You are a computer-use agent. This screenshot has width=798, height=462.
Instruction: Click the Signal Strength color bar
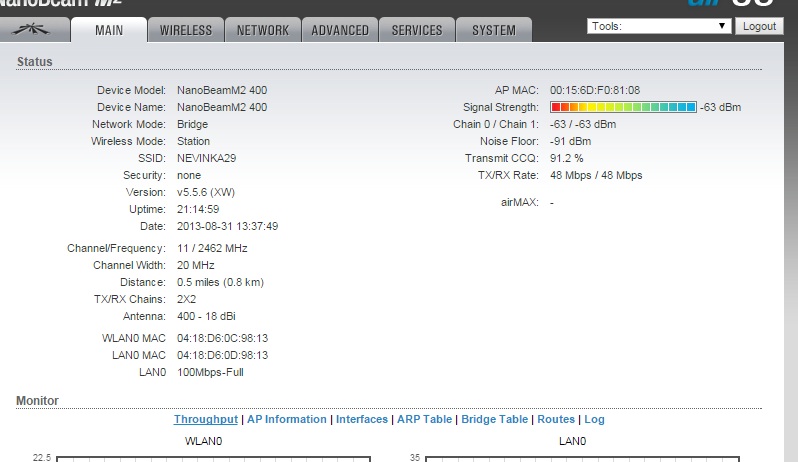[623, 107]
